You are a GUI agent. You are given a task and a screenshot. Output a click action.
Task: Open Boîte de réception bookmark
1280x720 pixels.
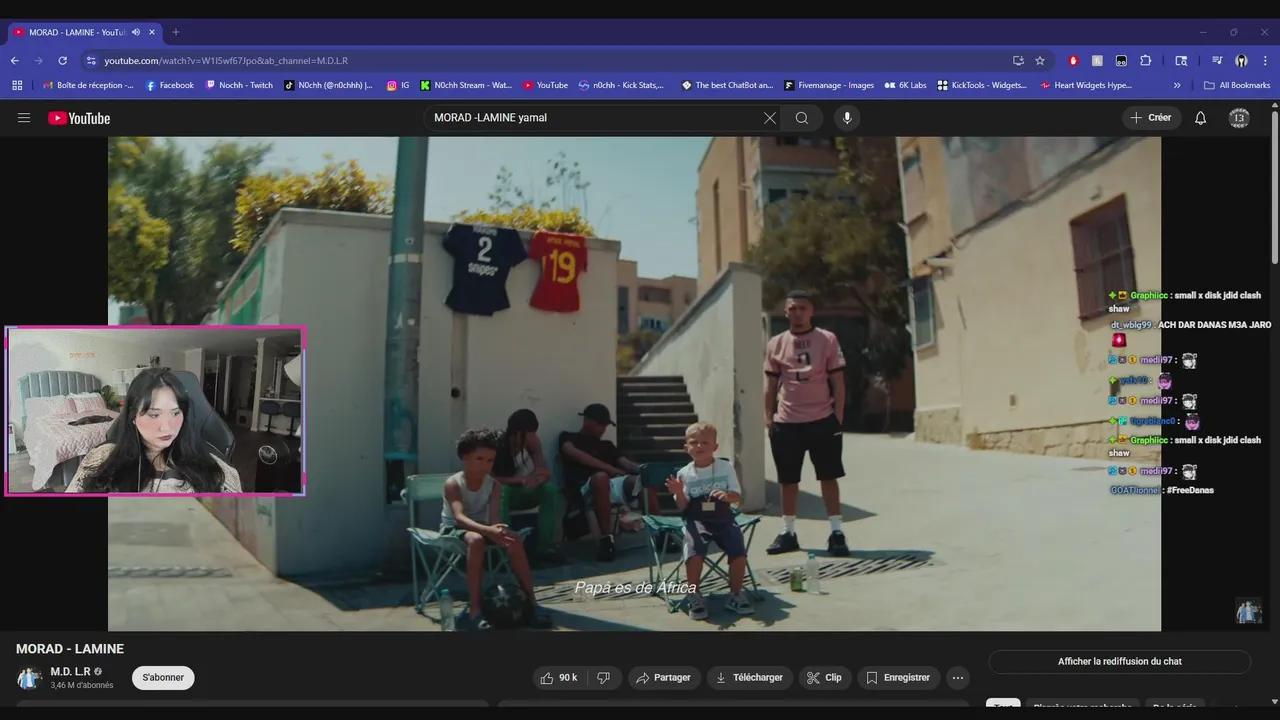[87, 86]
